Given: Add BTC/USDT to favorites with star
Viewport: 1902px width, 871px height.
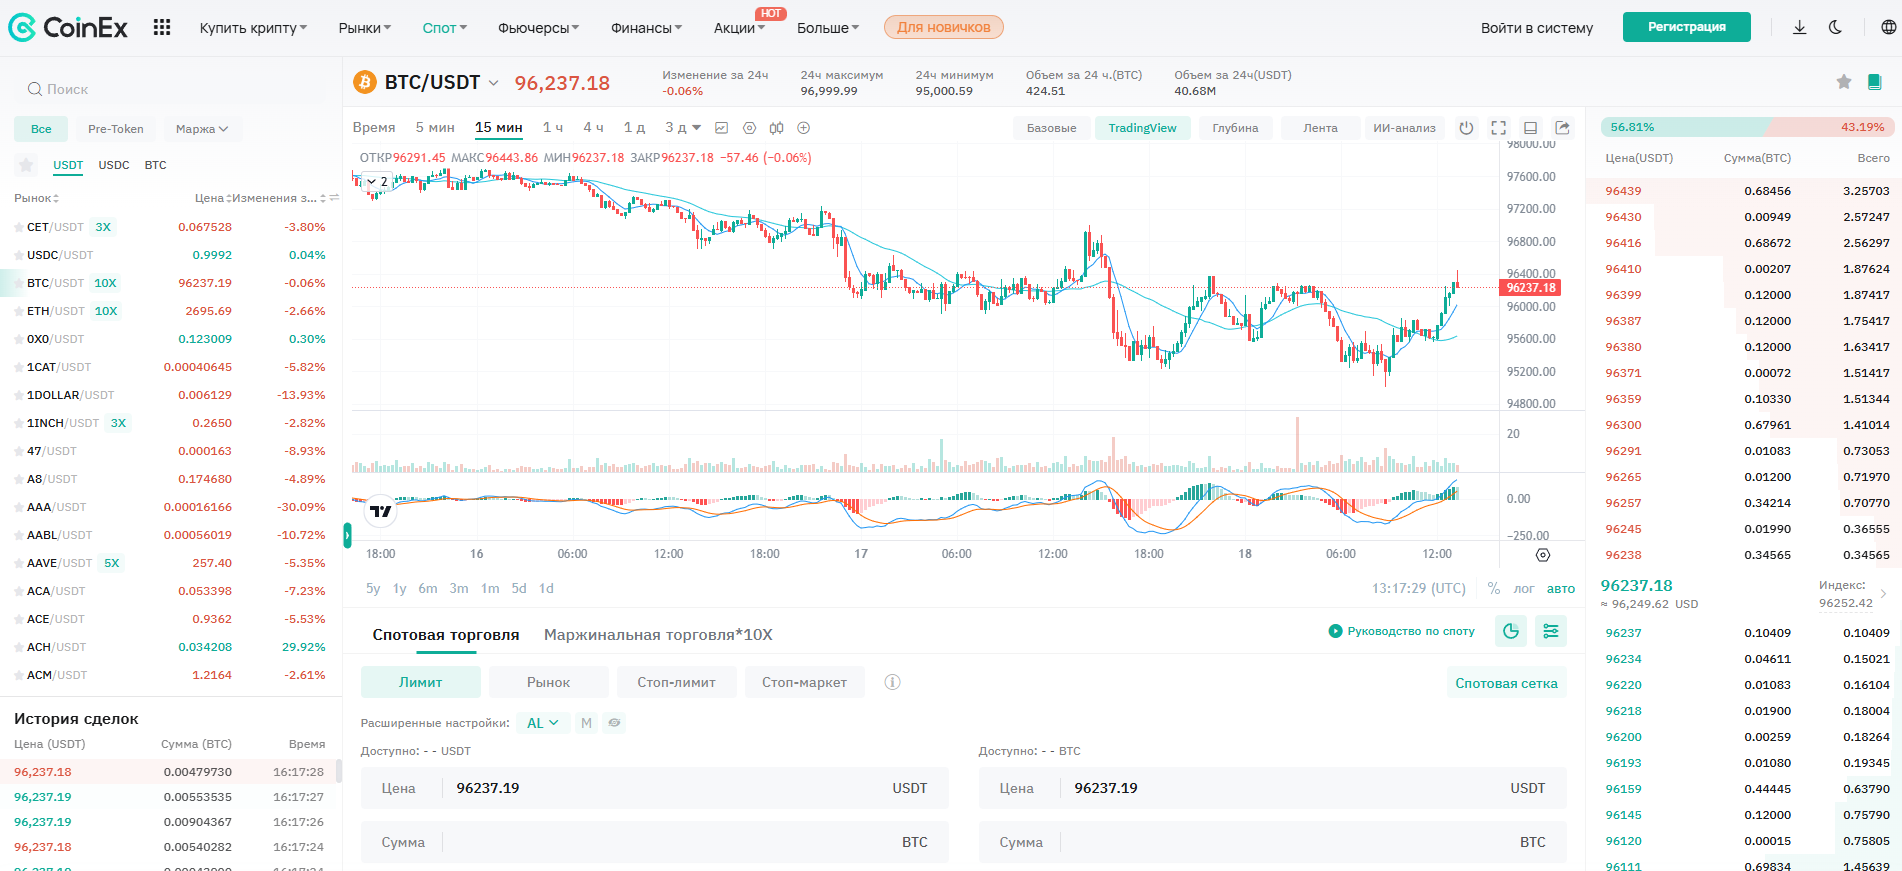Looking at the screenshot, I should coord(1844,82).
